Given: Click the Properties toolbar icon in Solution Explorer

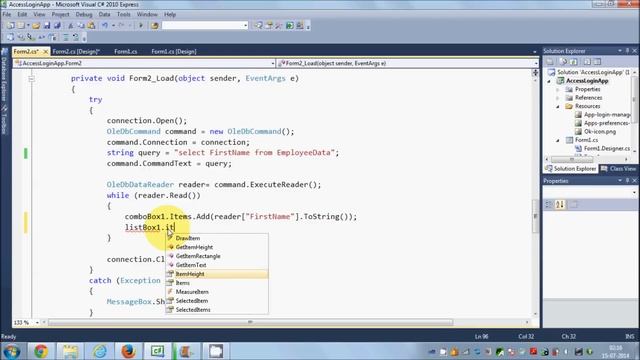Looking at the screenshot, I should [x=550, y=62].
